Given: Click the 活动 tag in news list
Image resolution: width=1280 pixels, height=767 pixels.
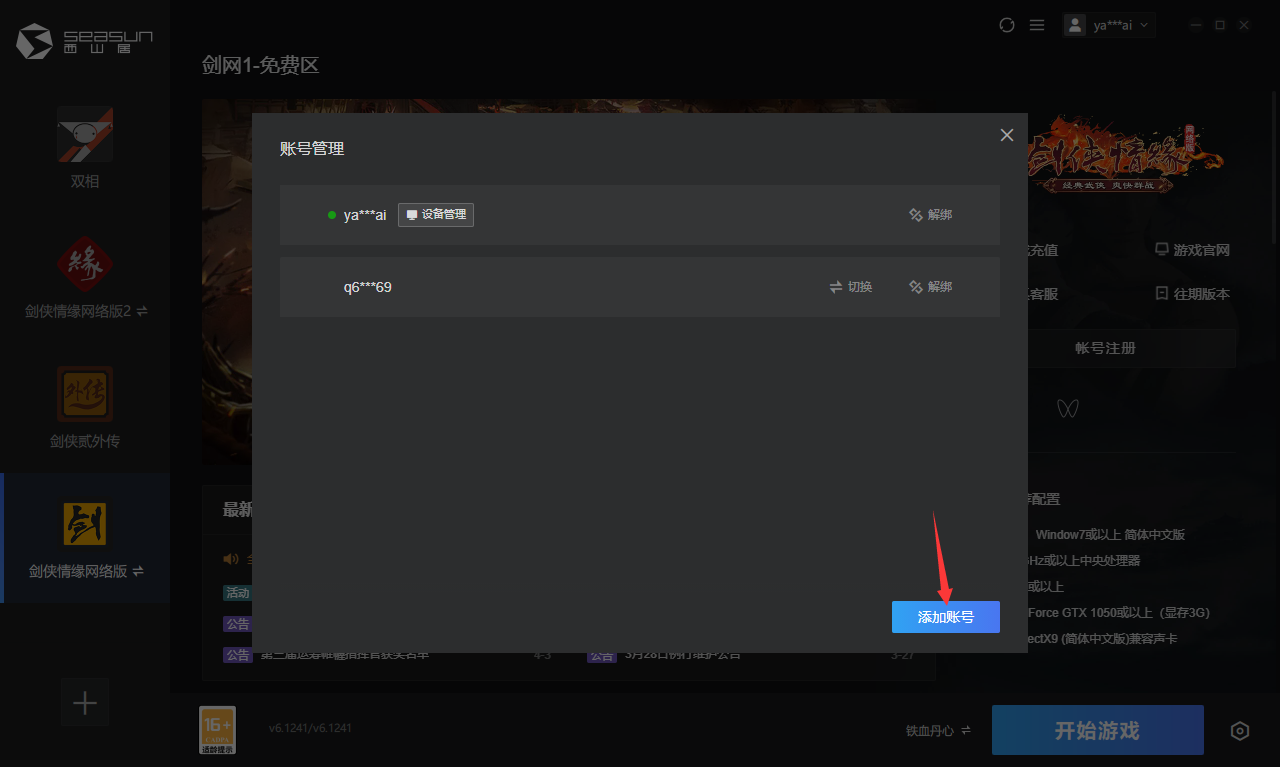Looking at the screenshot, I should click(237, 593).
